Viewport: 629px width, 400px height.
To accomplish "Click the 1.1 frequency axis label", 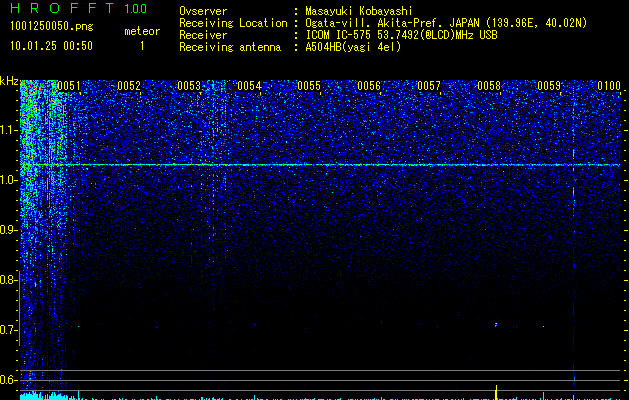I will [8, 130].
